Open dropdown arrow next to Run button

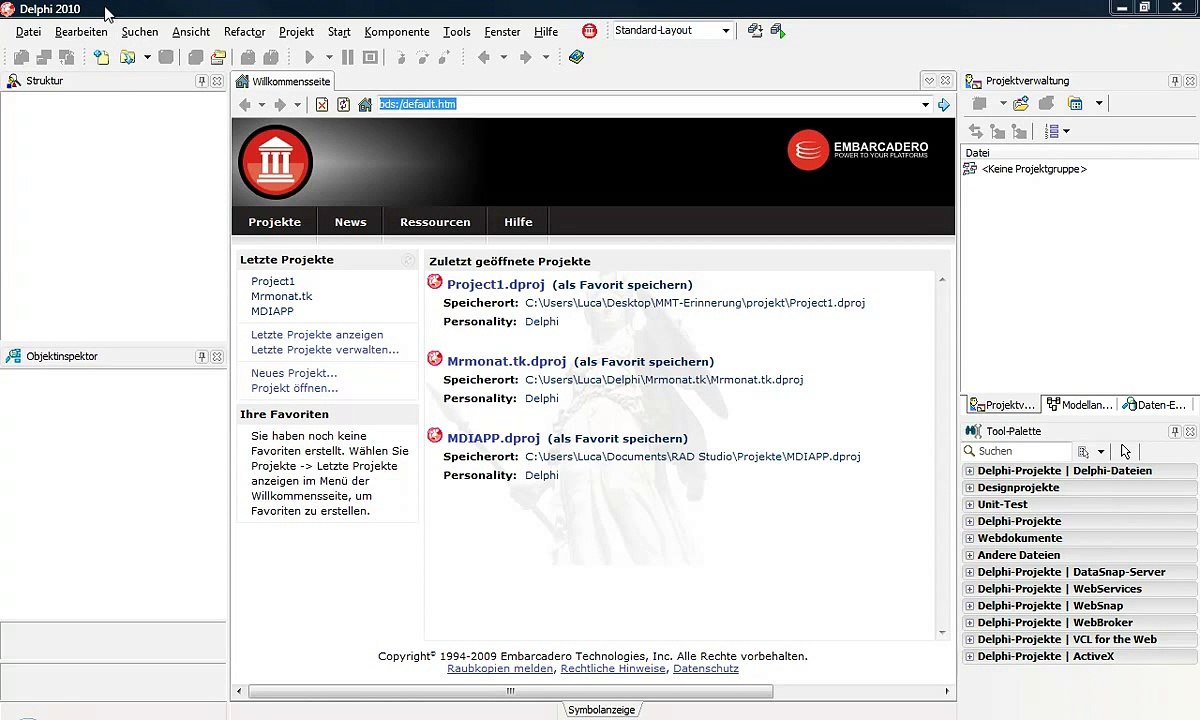click(x=328, y=57)
